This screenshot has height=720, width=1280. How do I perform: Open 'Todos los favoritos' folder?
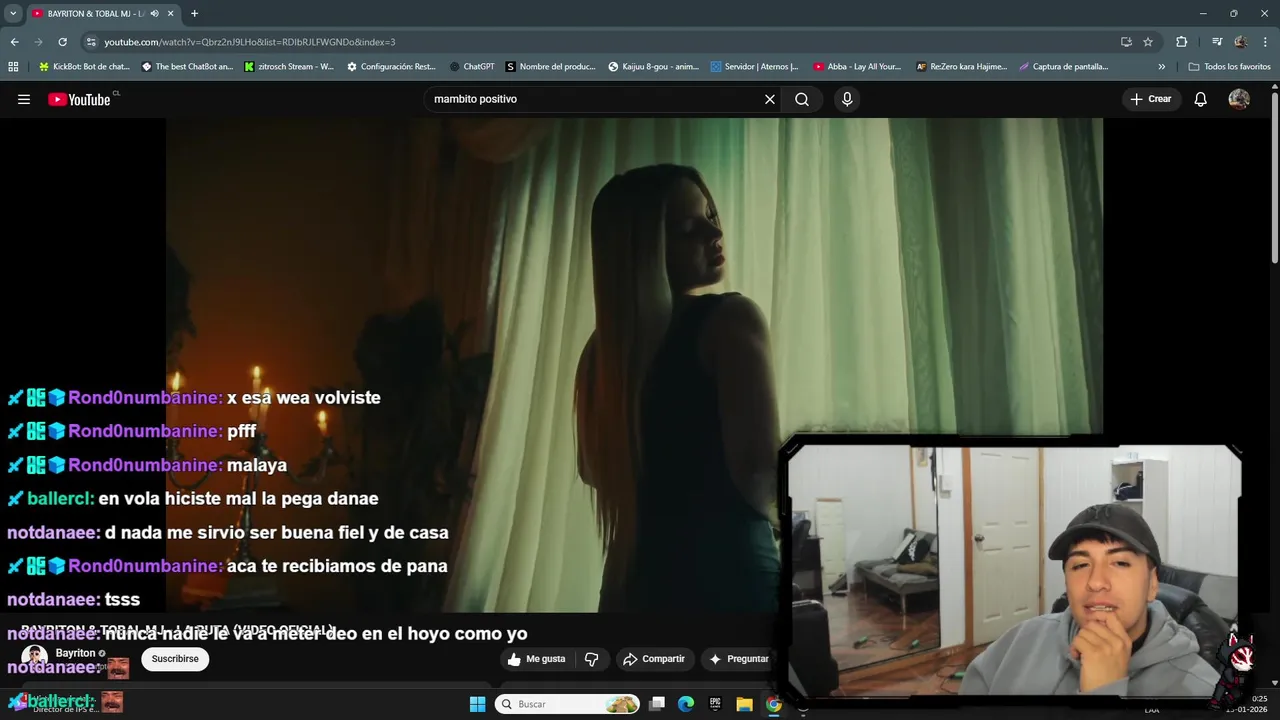pos(1229,67)
